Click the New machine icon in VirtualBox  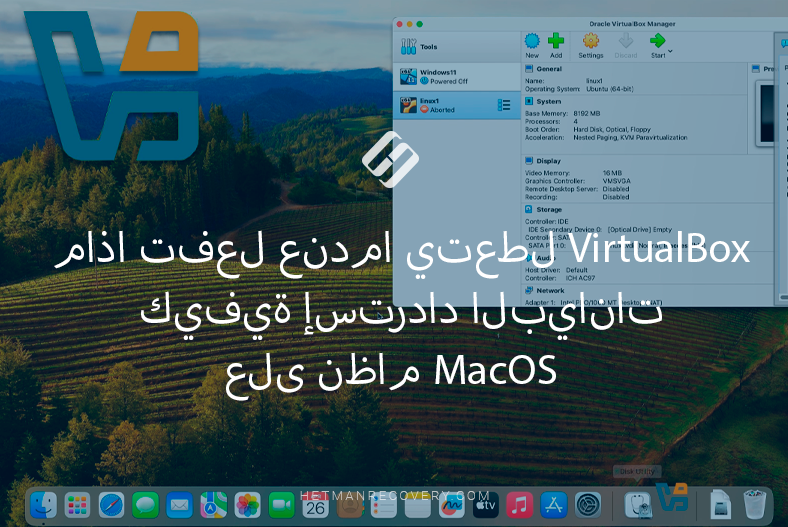pos(532,41)
